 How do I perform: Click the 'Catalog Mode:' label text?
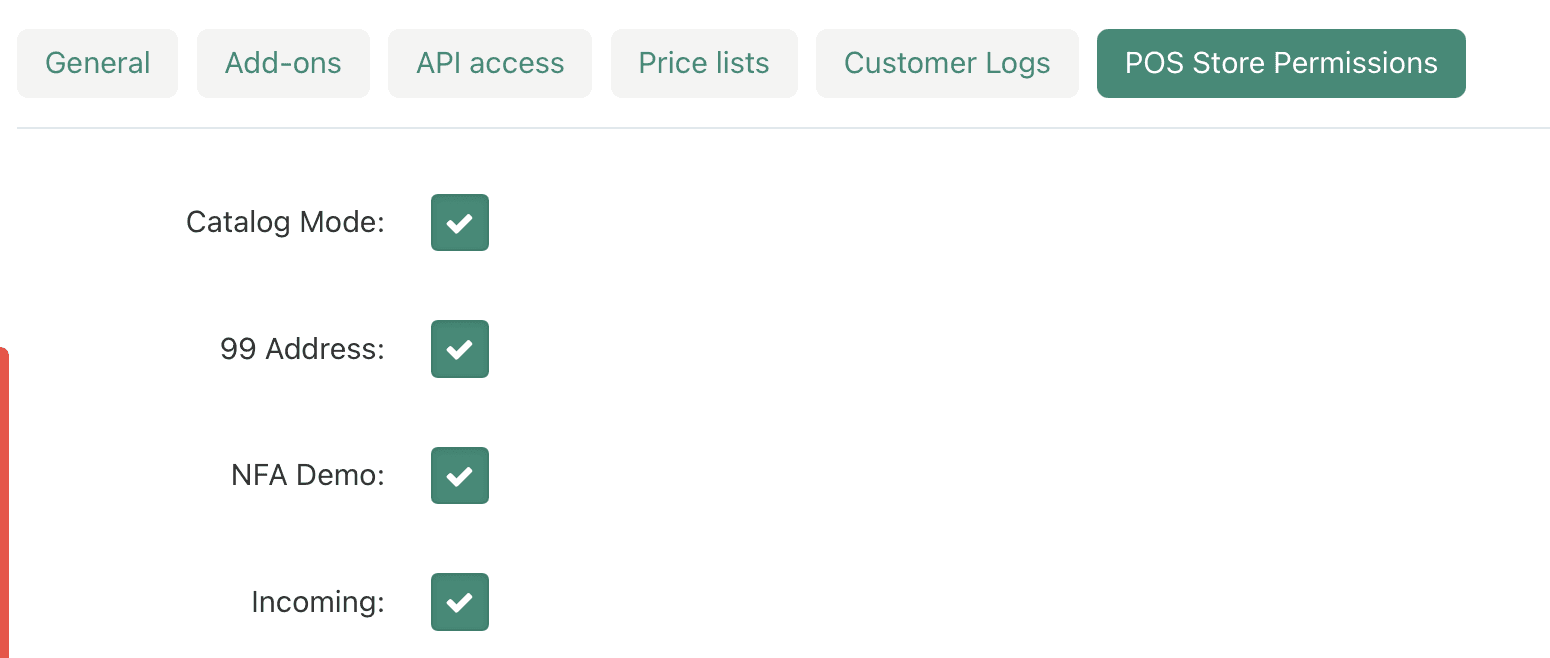(285, 222)
